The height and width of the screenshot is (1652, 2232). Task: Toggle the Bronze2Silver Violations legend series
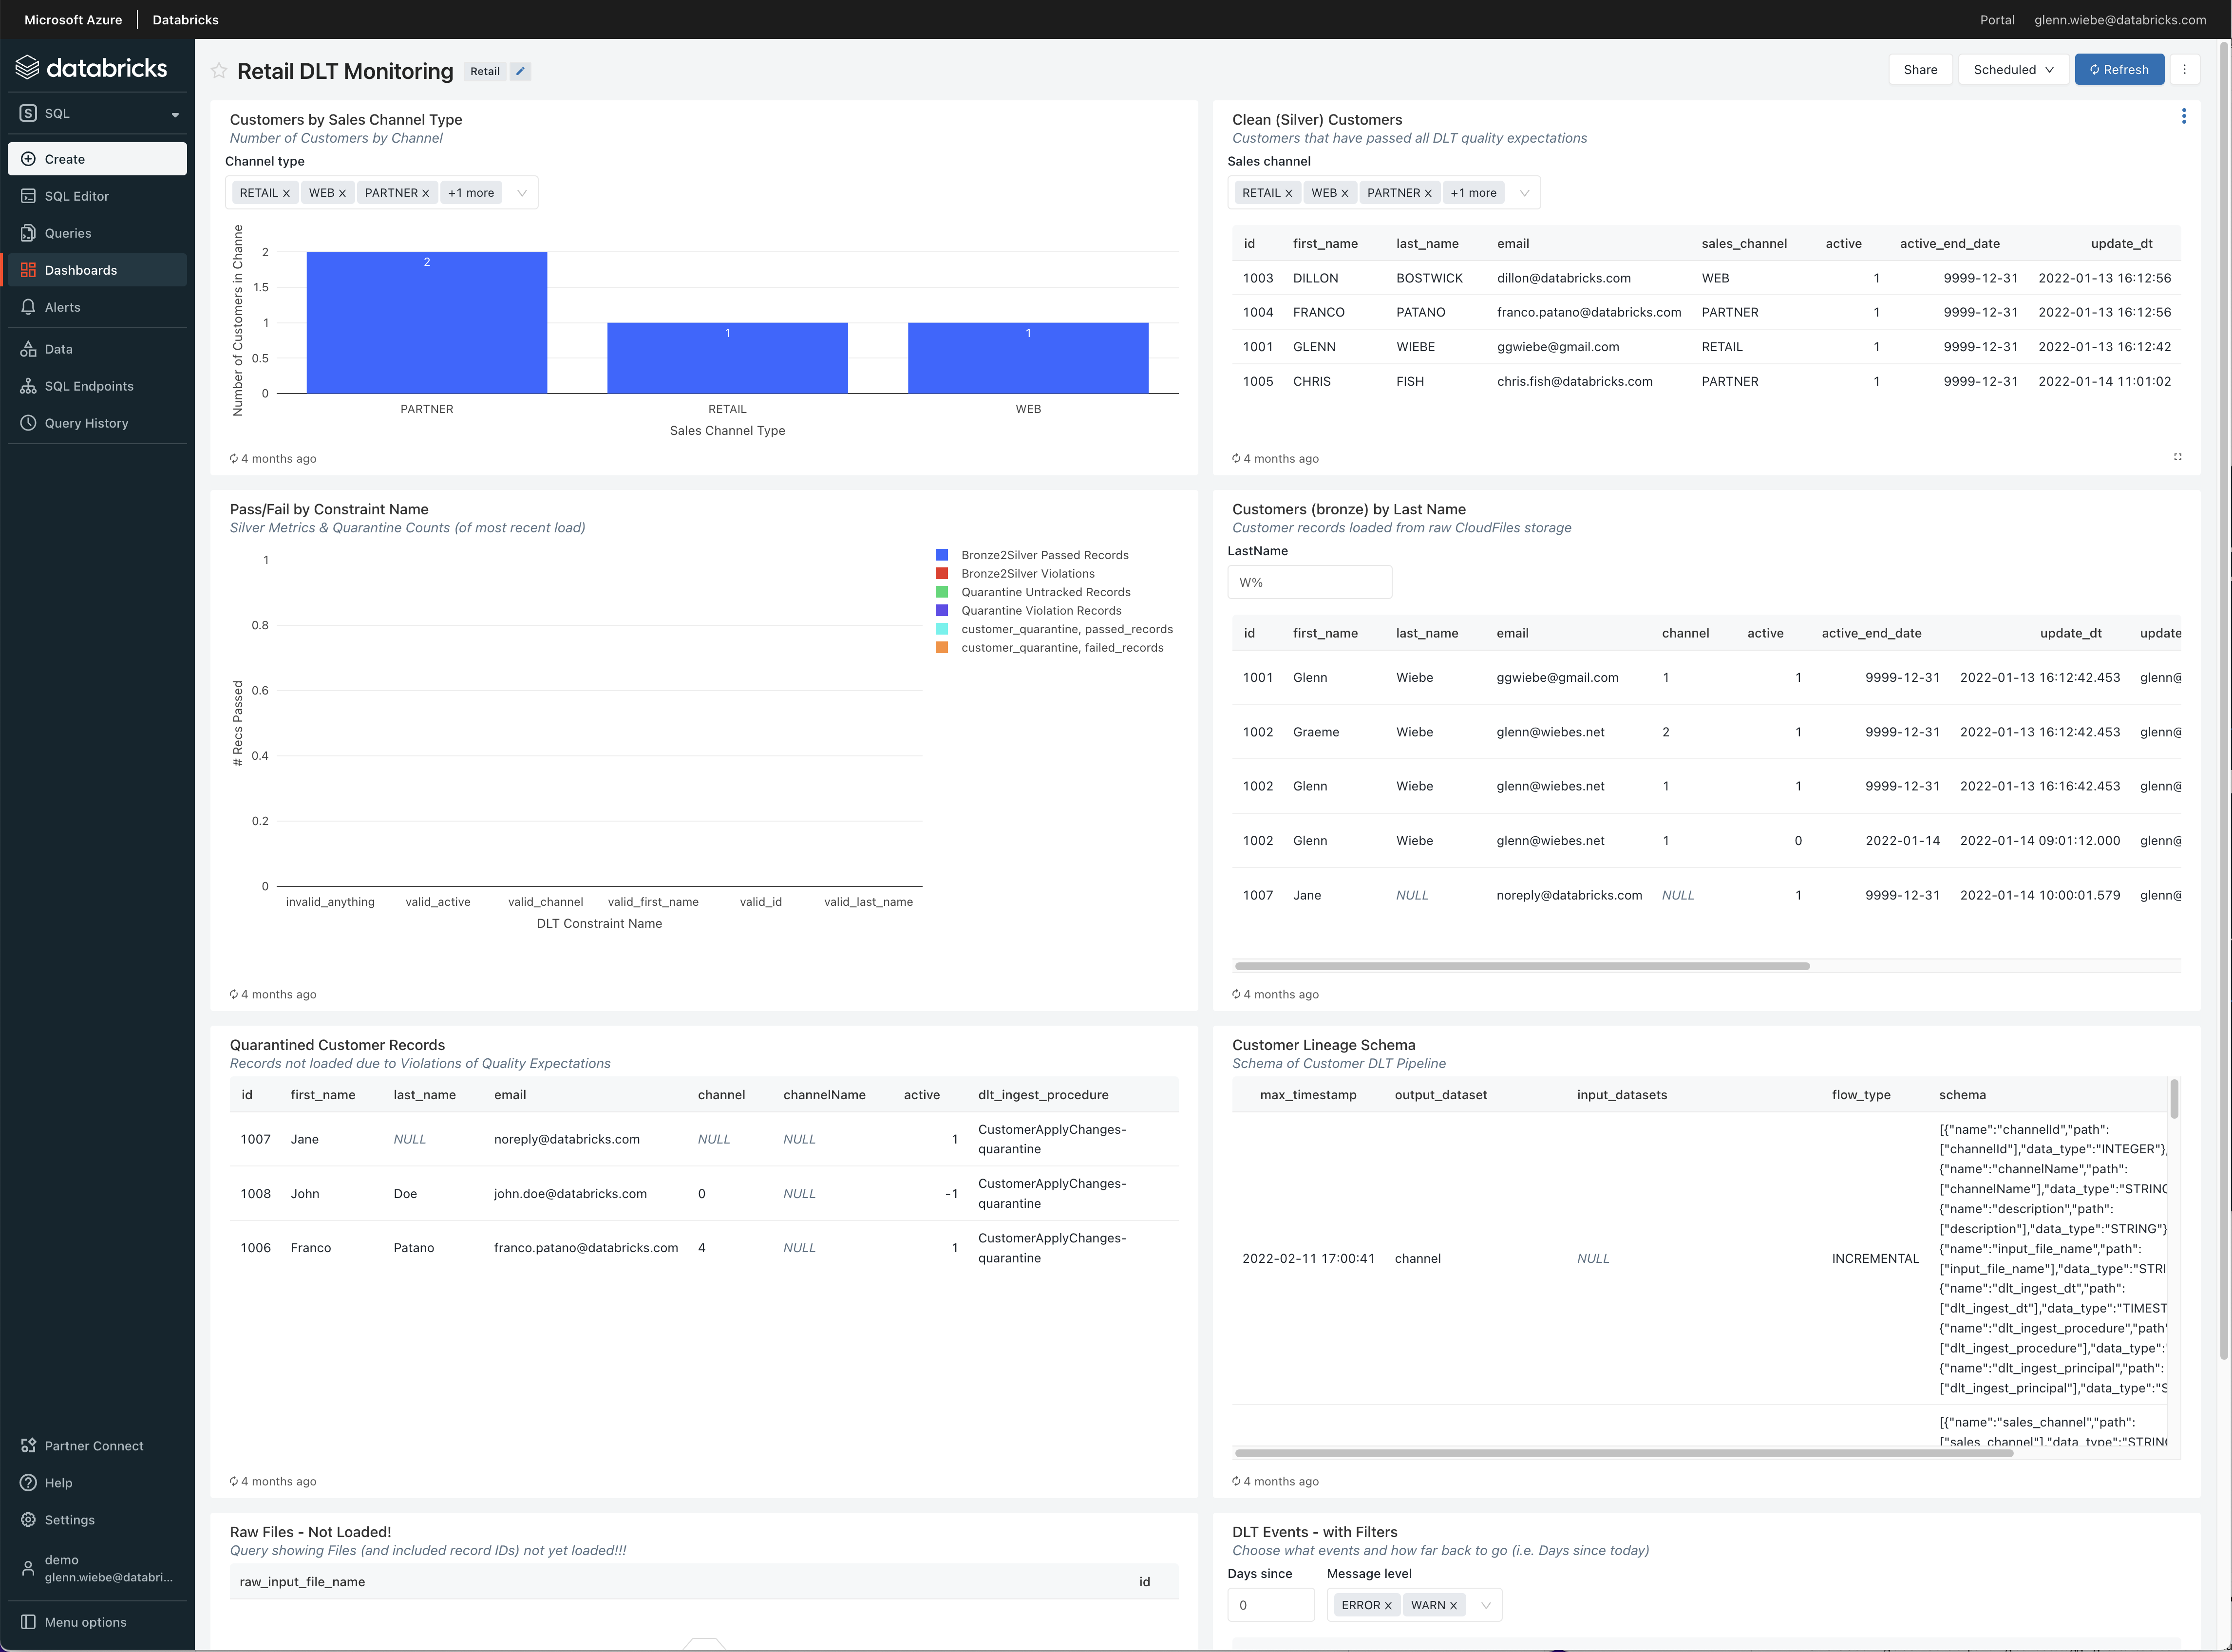(1027, 573)
